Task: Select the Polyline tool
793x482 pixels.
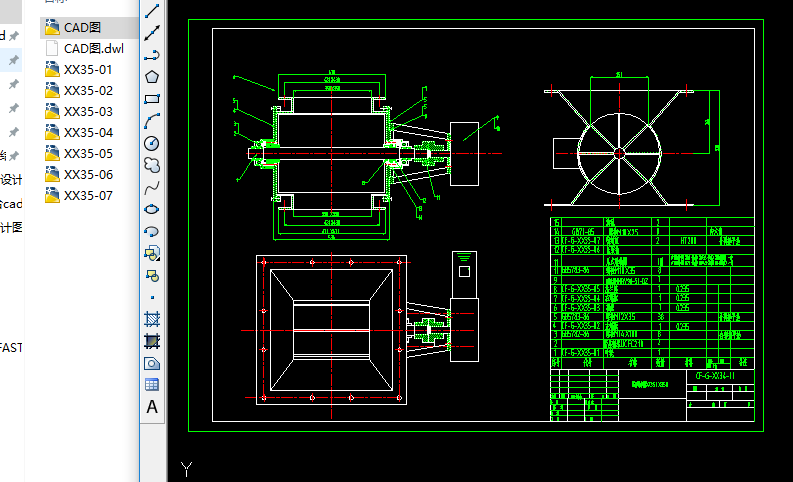Action: click(153, 54)
